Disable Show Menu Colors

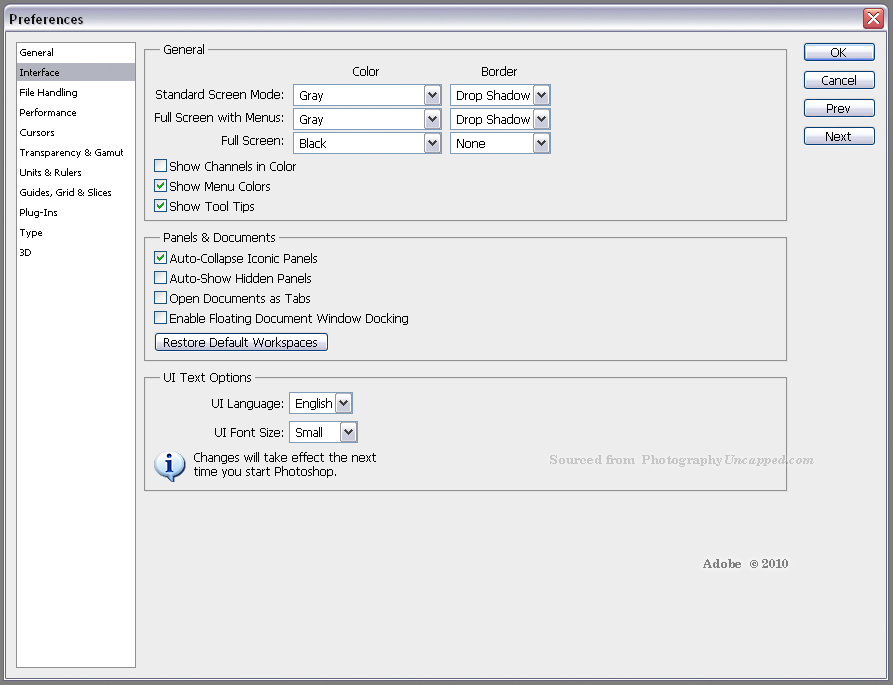tap(160, 186)
